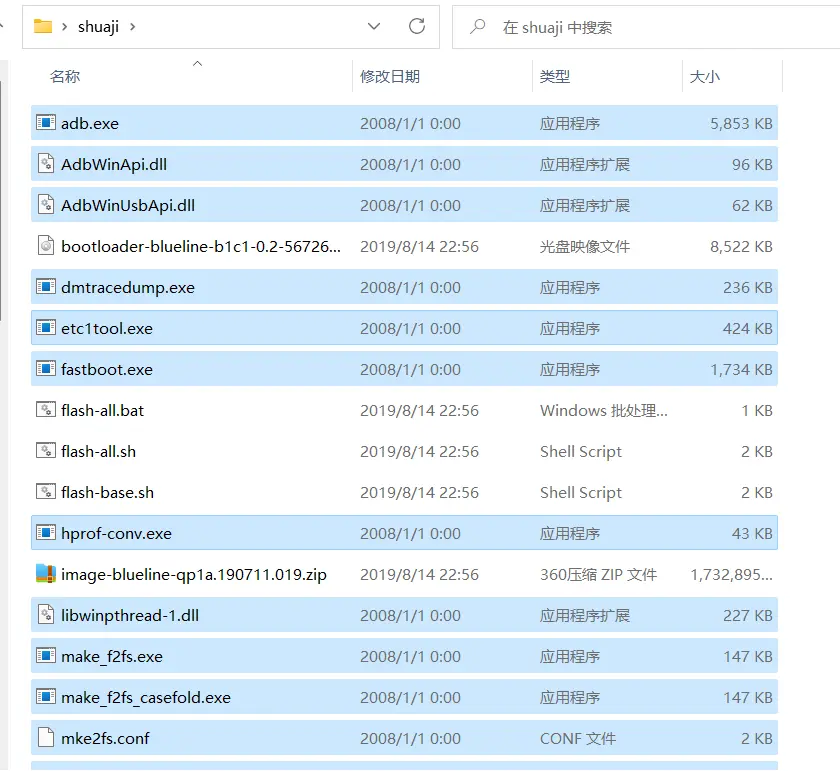The image size is (840, 771).
Task: Click the magnifier search icon
Action: coord(477,26)
